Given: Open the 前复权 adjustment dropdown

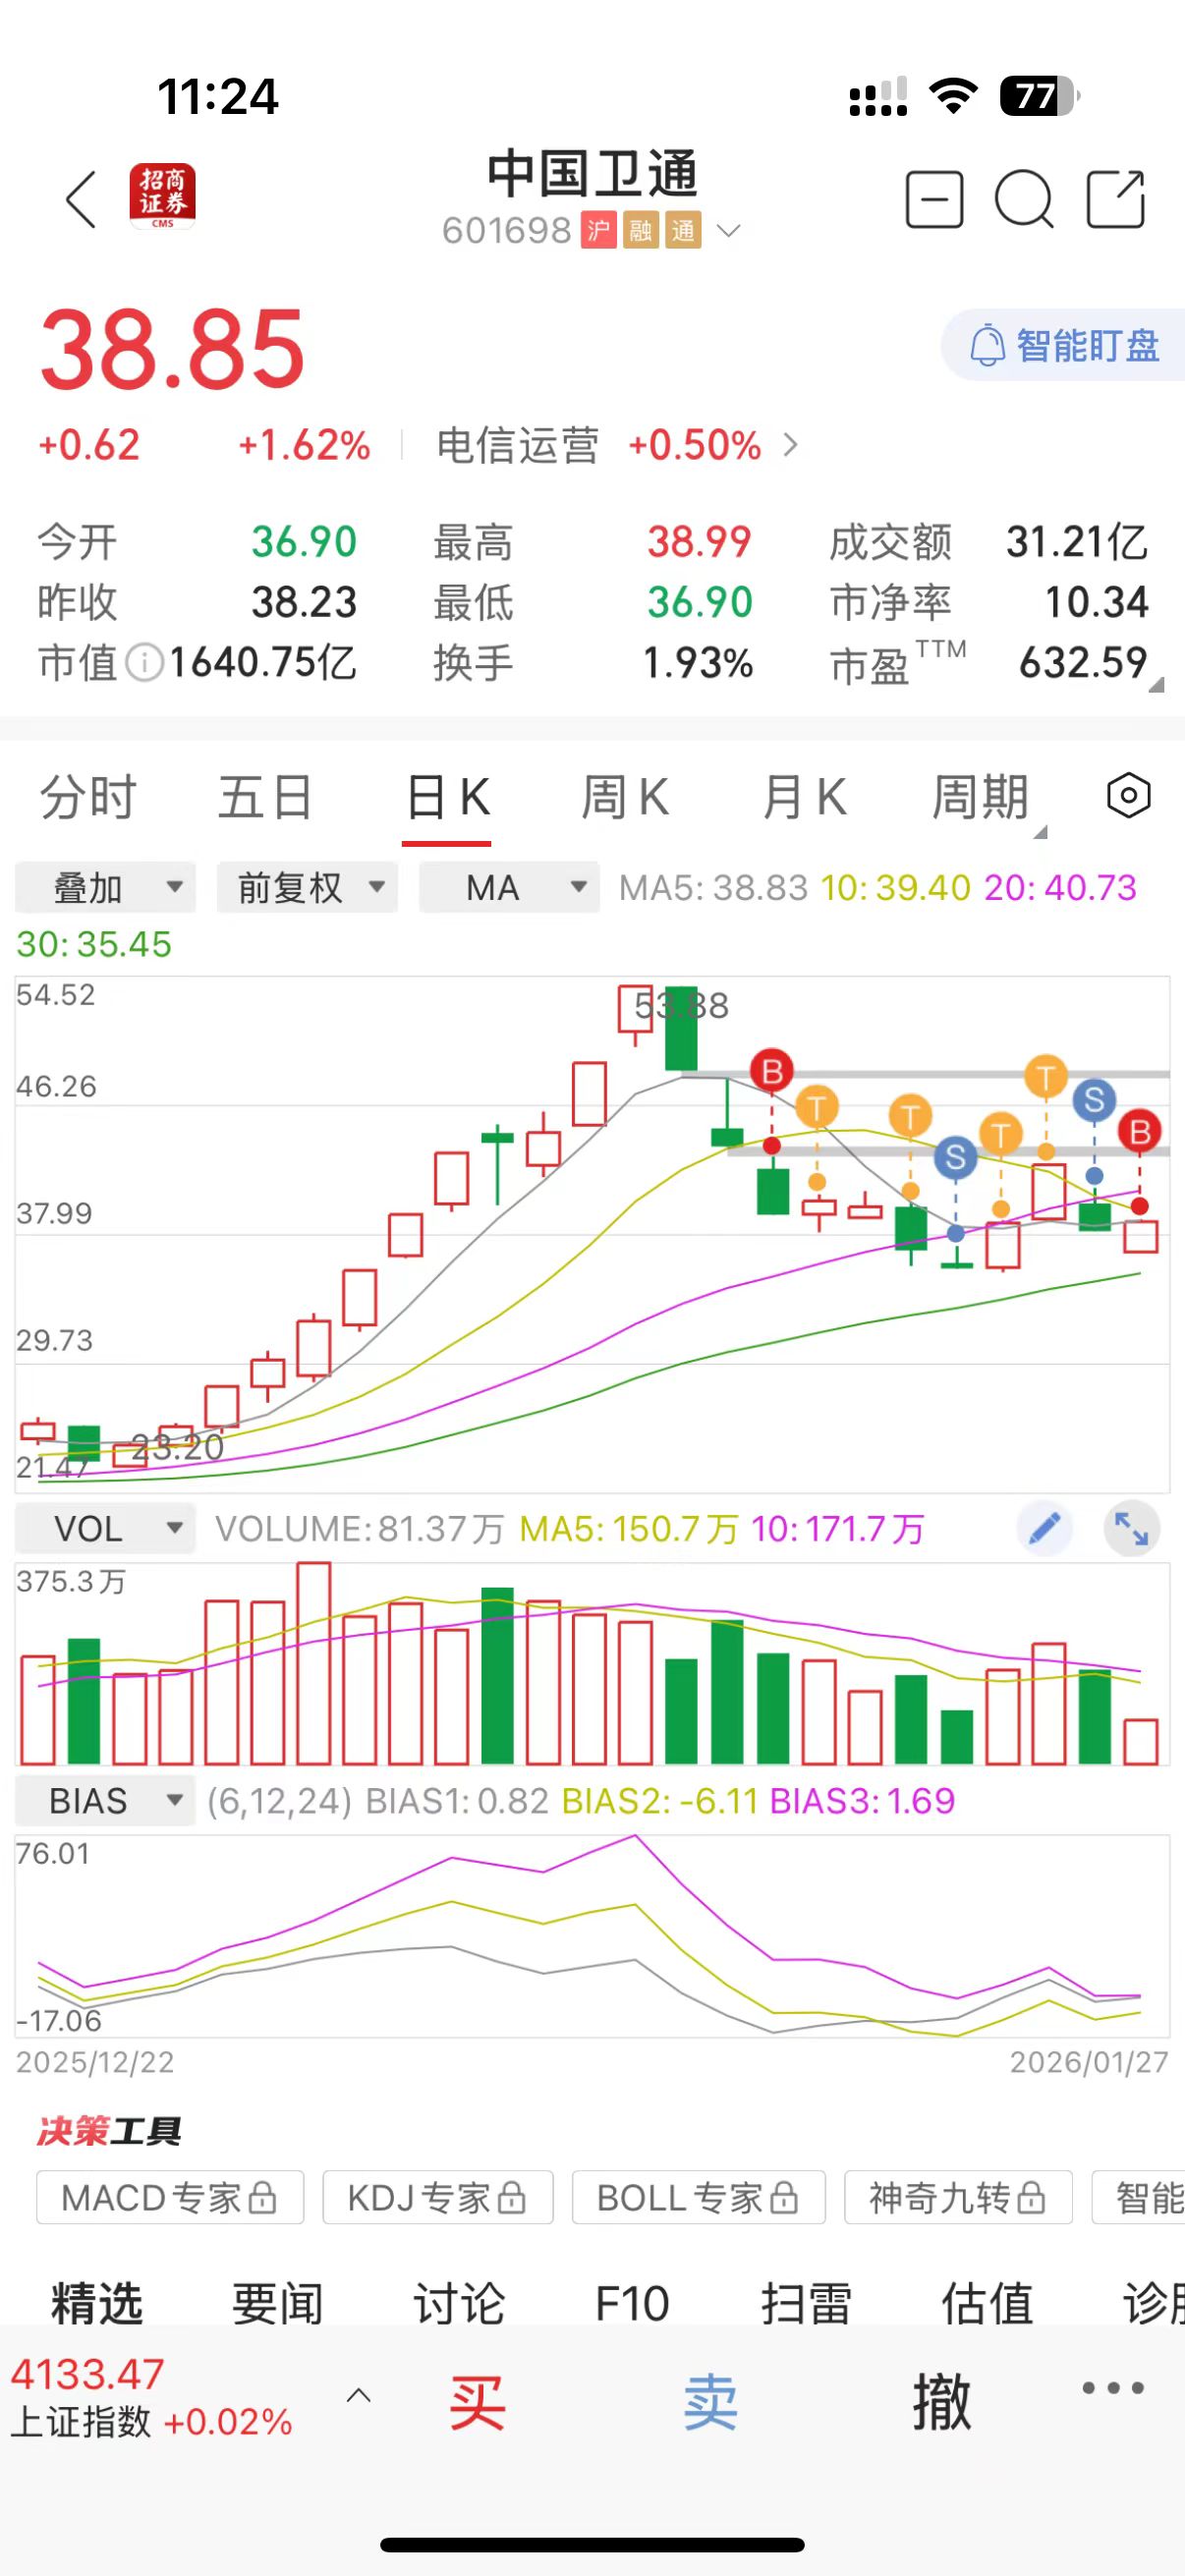Looking at the screenshot, I should coord(307,887).
